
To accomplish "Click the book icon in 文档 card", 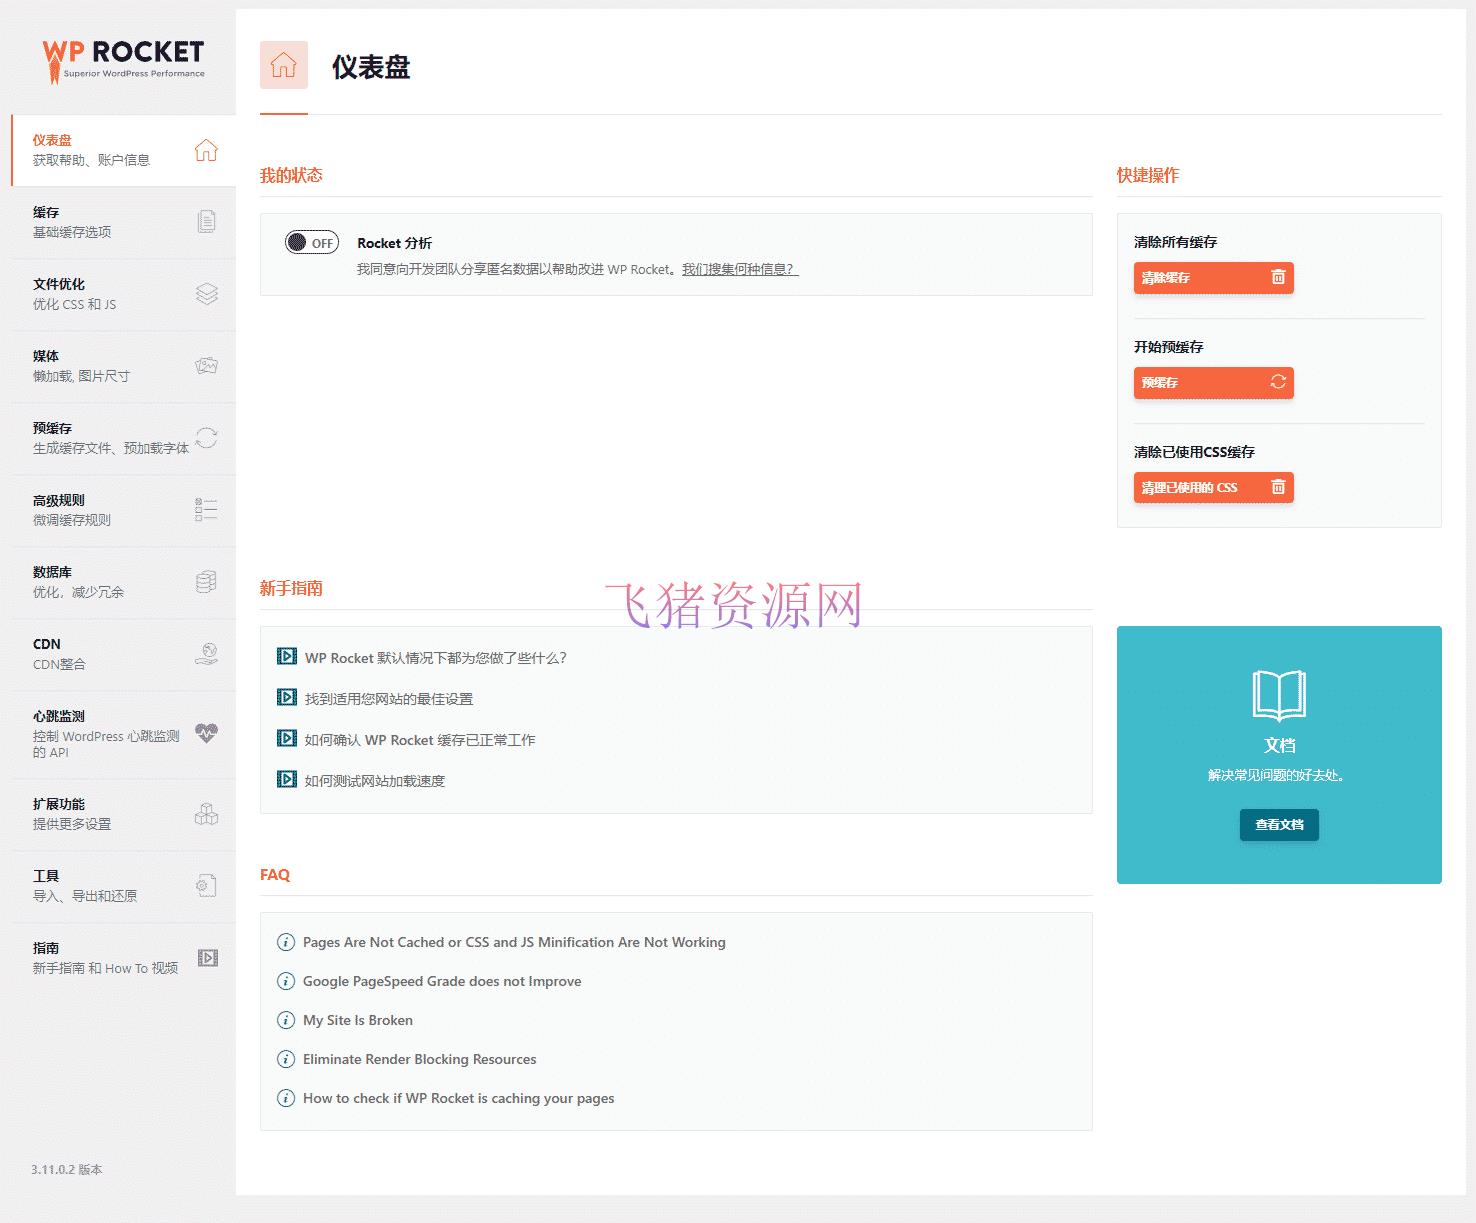I will pyautogui.click(x=1279, y=695).
